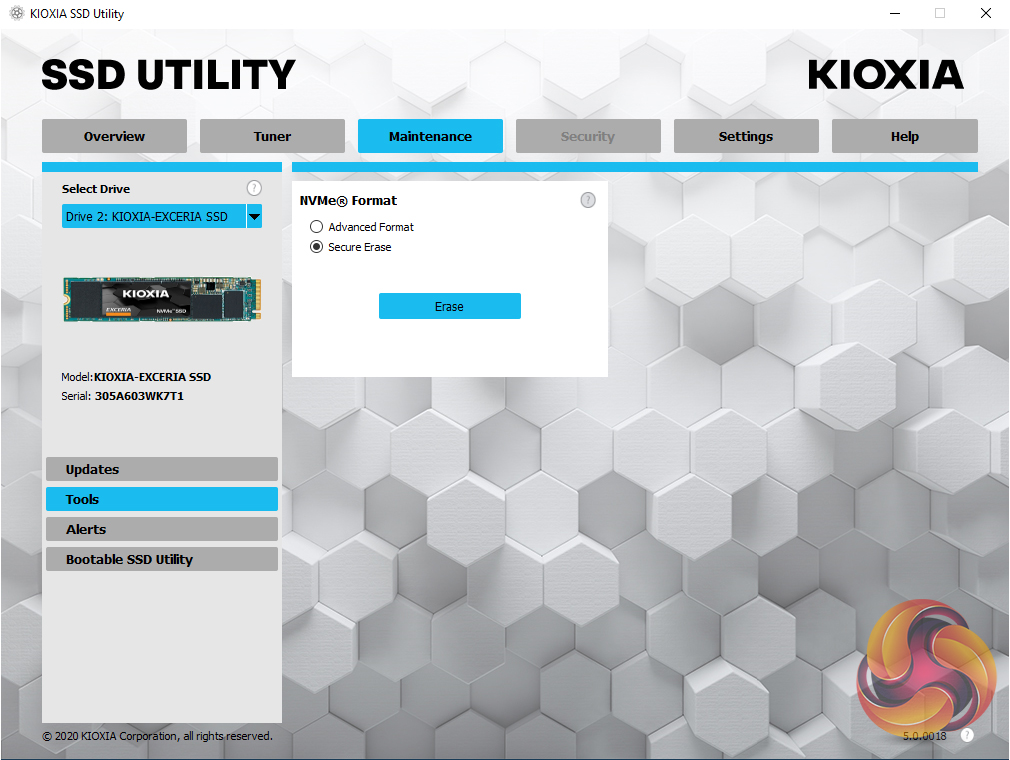Screen dimensions: 1010x760
Task: Minimize the KIOXIA SSD Utility window
Action: 895,14
